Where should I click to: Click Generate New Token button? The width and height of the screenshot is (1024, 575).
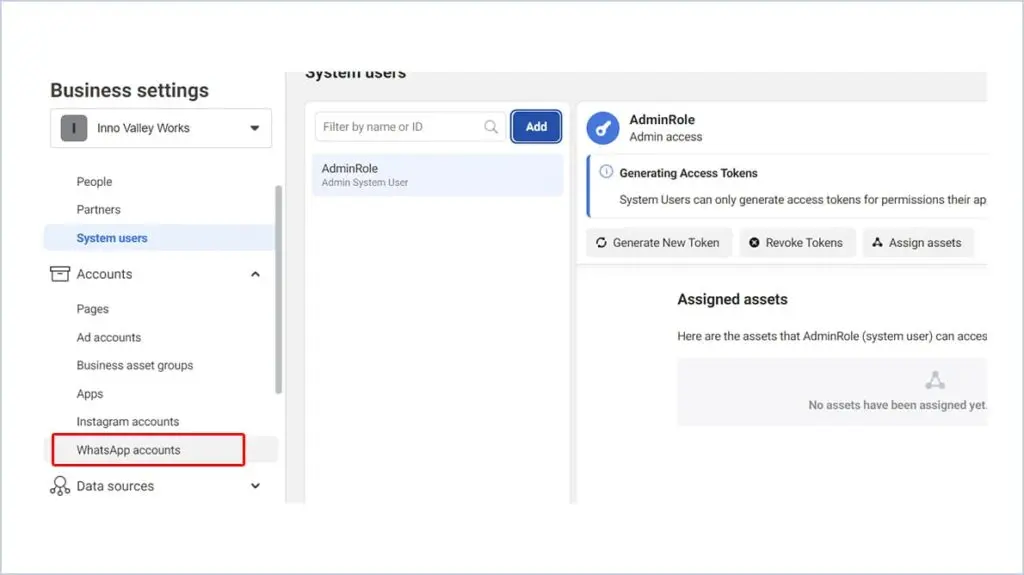coord(658,242)
